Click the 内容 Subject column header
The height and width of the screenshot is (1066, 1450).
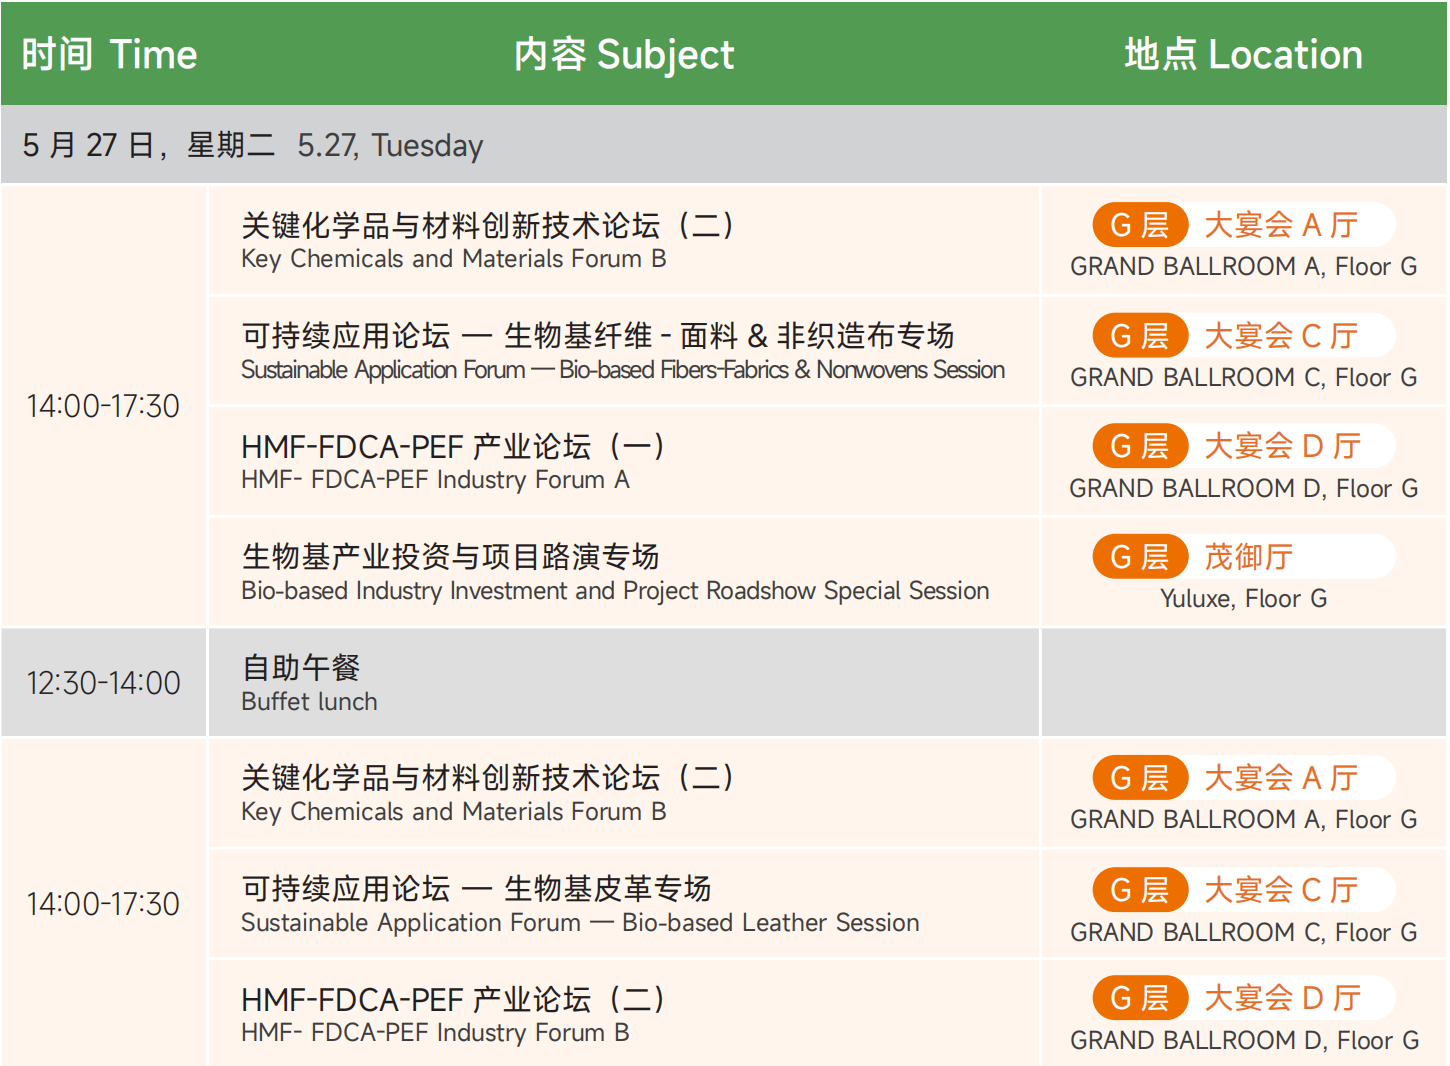(623, 54)
